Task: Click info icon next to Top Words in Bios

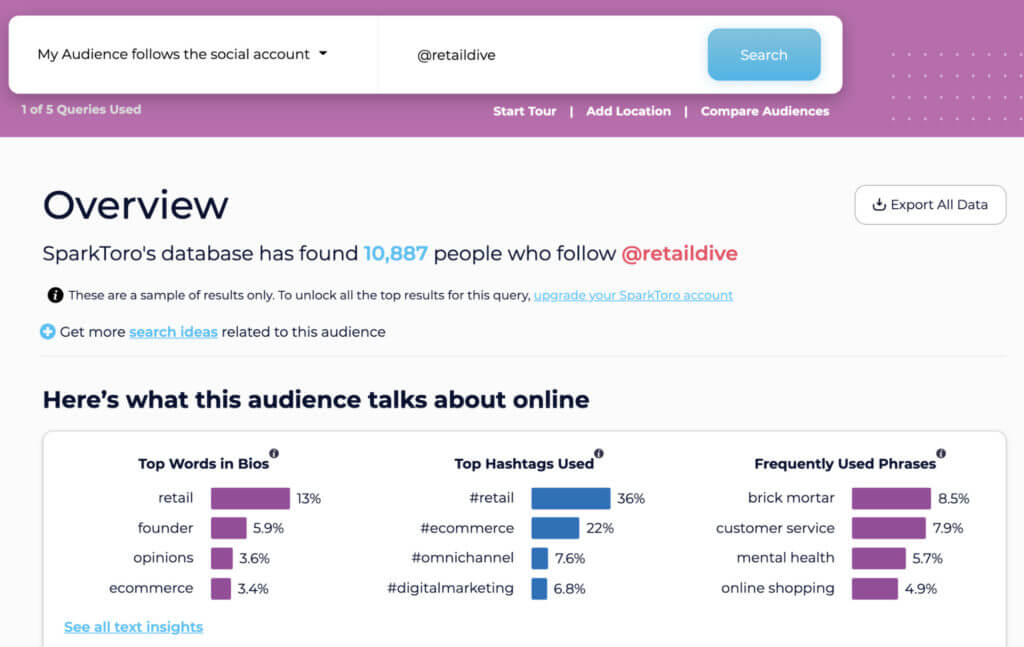Action: tap(274, 454)
